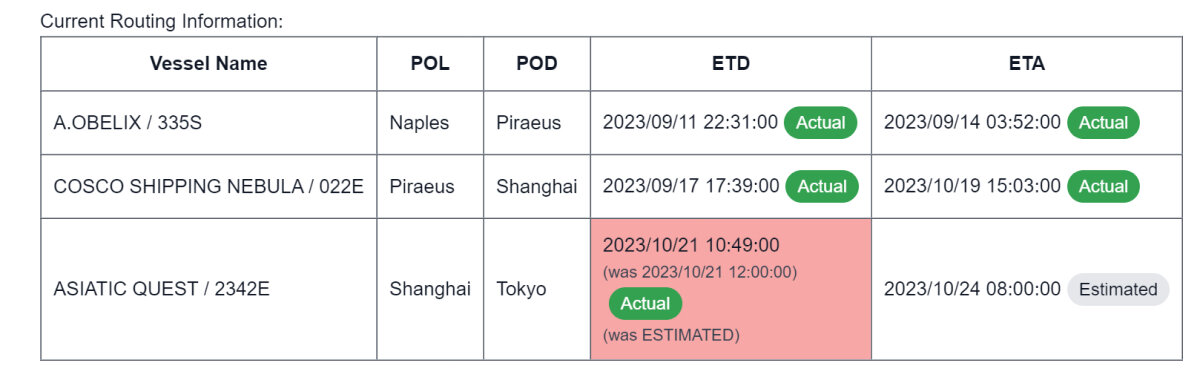This screenshot has height=374, width=1200.
Task: Click the '(was ESTIMATED)' note text
Action: click(671, 335)
